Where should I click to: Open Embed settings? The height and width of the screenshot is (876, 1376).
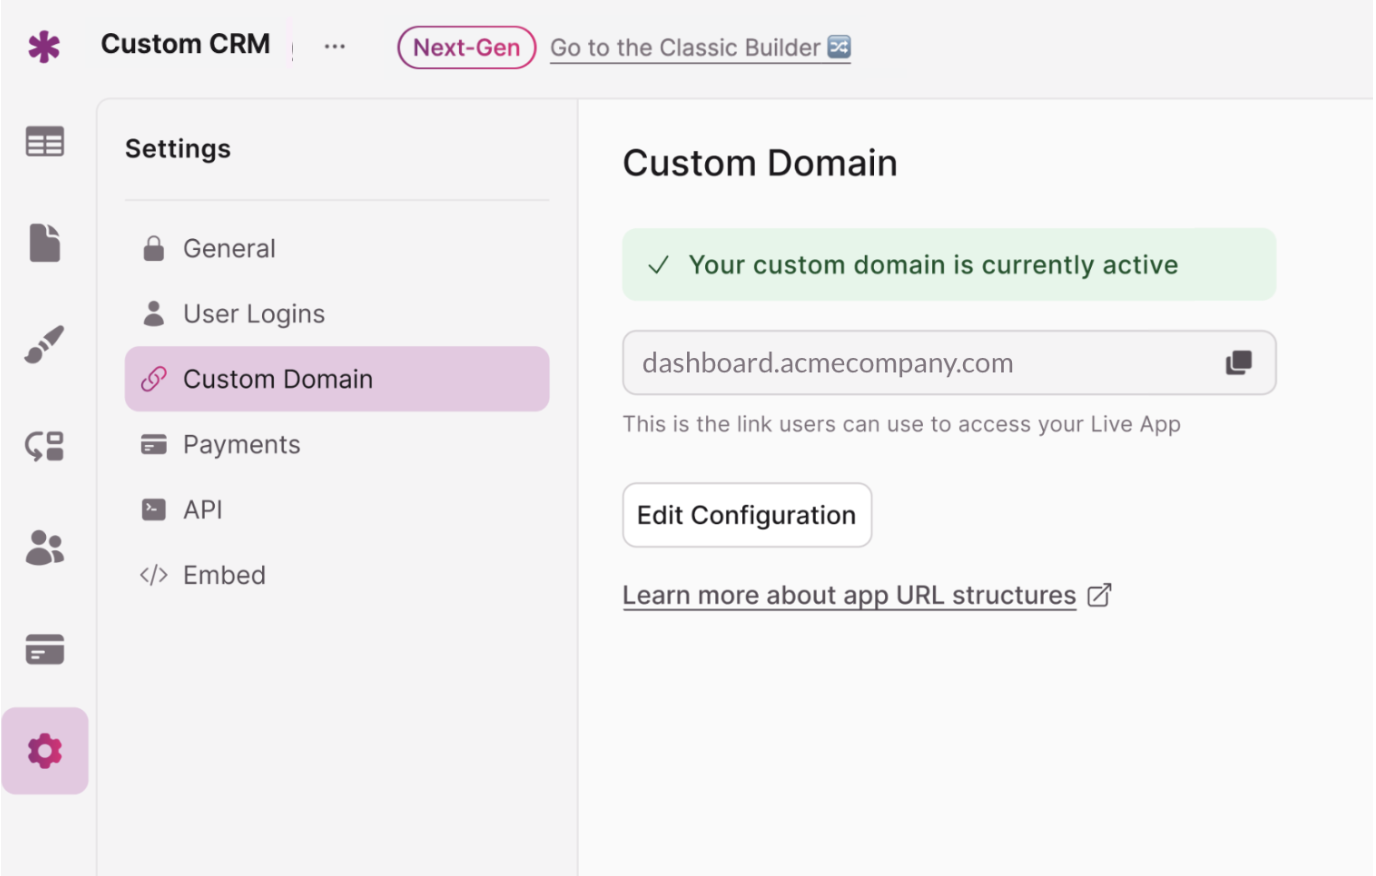point(224,576)
